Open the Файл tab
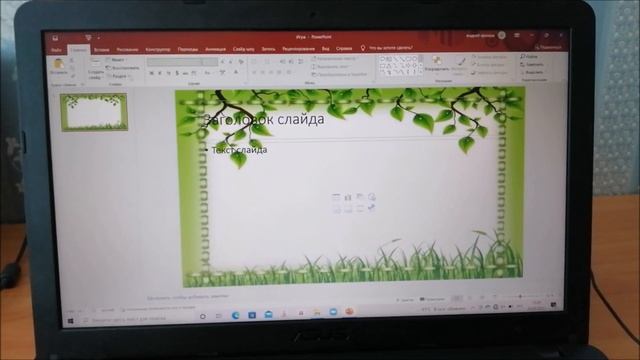 click(x=56, y=50)
